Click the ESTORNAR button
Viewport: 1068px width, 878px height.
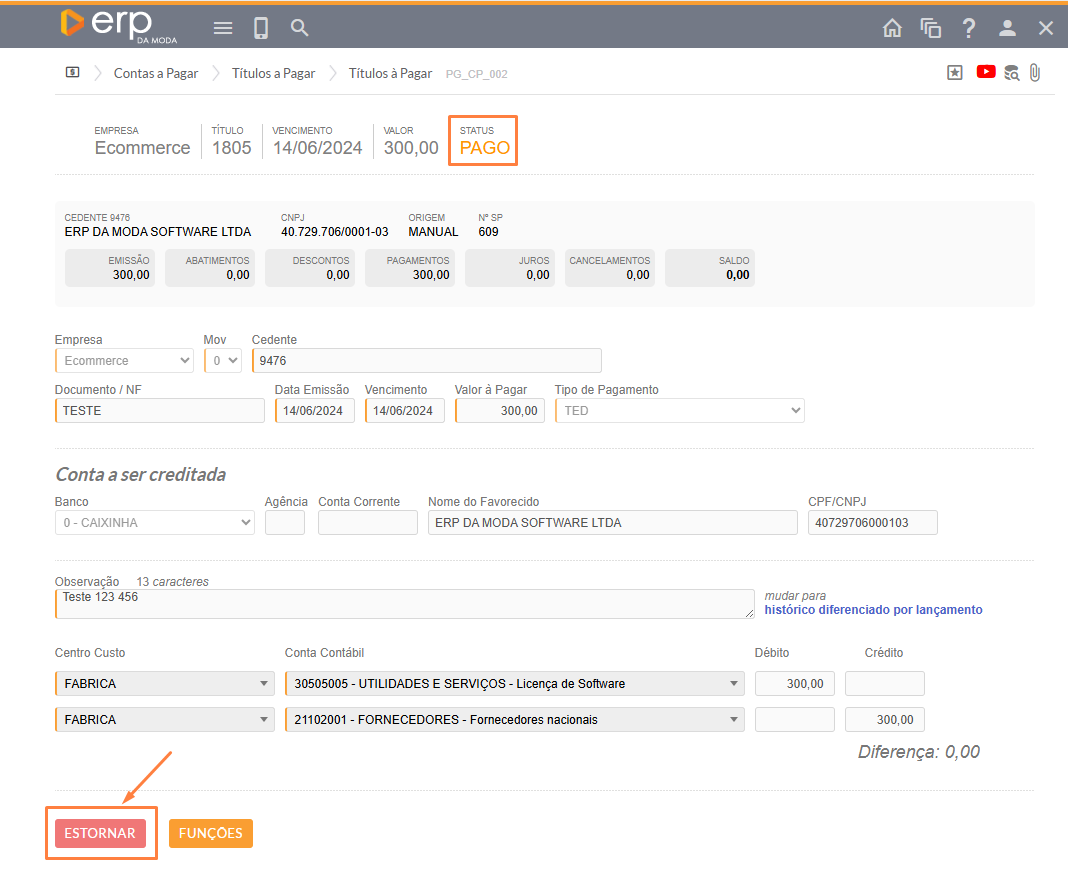pos(100,833)
